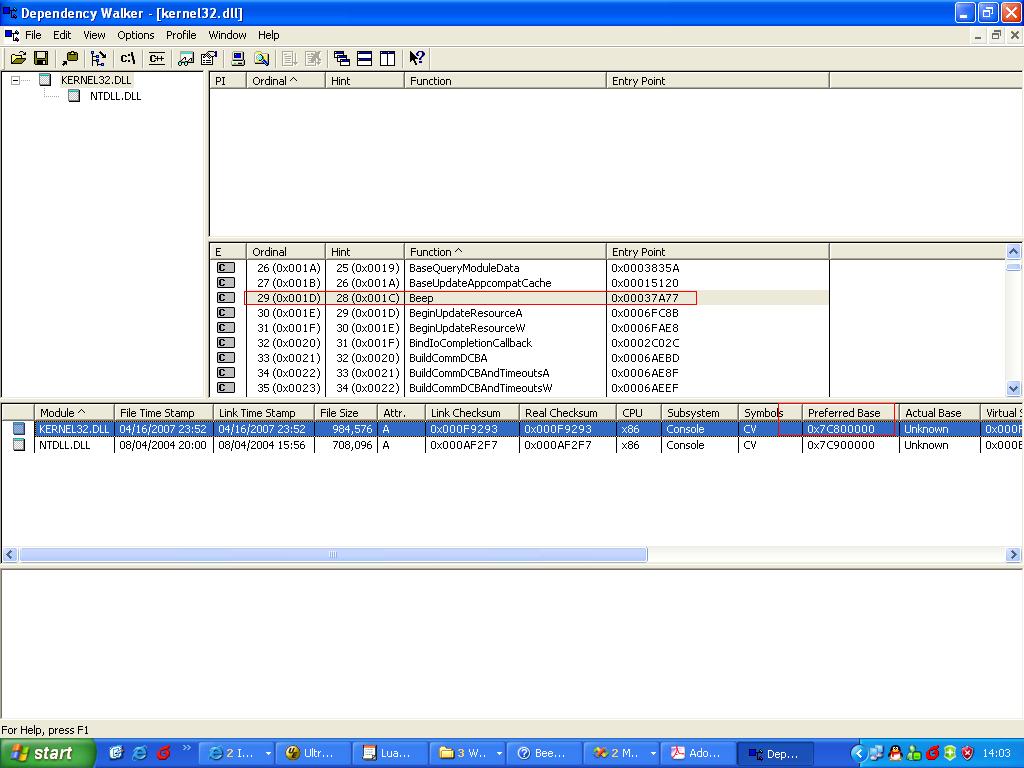The width and height of the screenshot is (1024, 768).
Task: Select BindIoCompletionCallback export row
Action: (x=519, y=343)
